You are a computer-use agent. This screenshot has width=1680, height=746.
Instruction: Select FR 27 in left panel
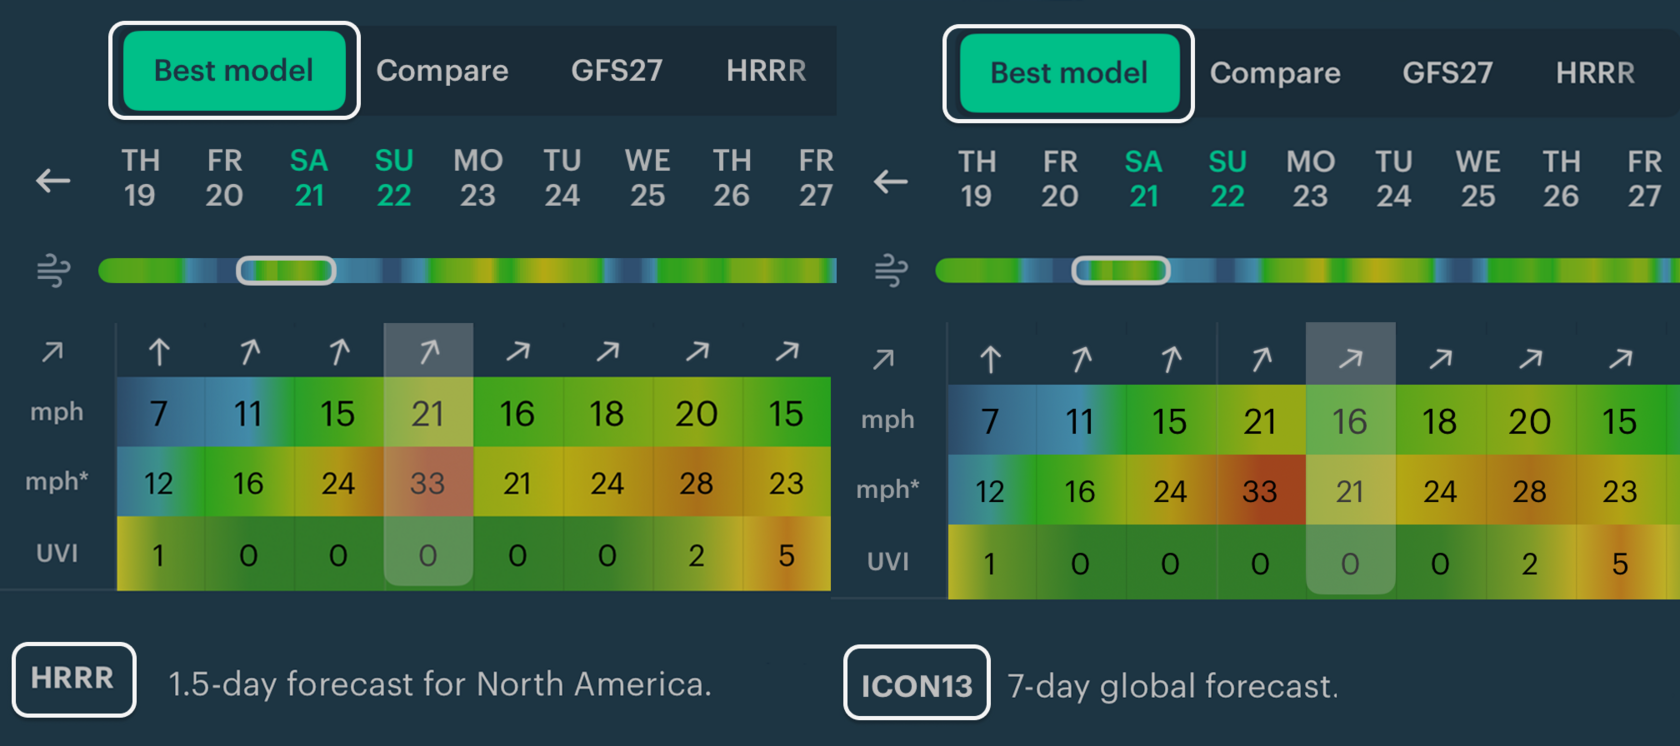click(x=816, y=178)
